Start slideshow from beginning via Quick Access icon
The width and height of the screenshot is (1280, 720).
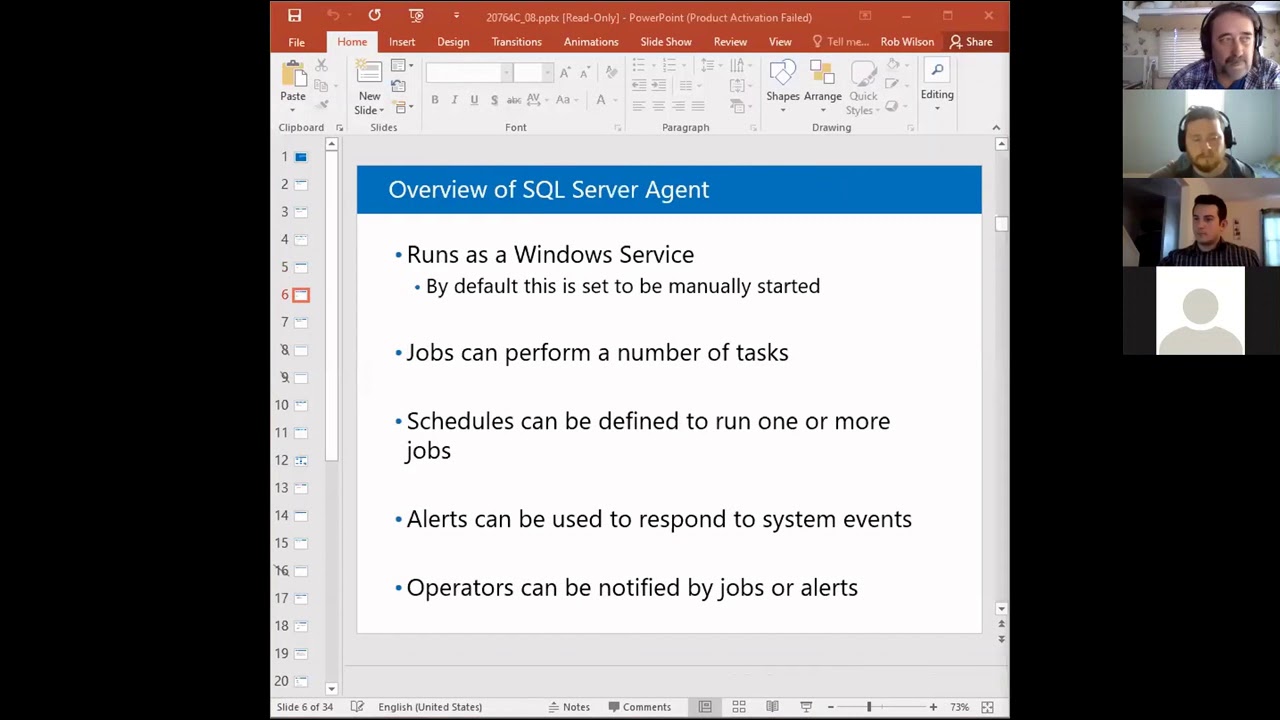pyautogui.click(x=416, y=16)
